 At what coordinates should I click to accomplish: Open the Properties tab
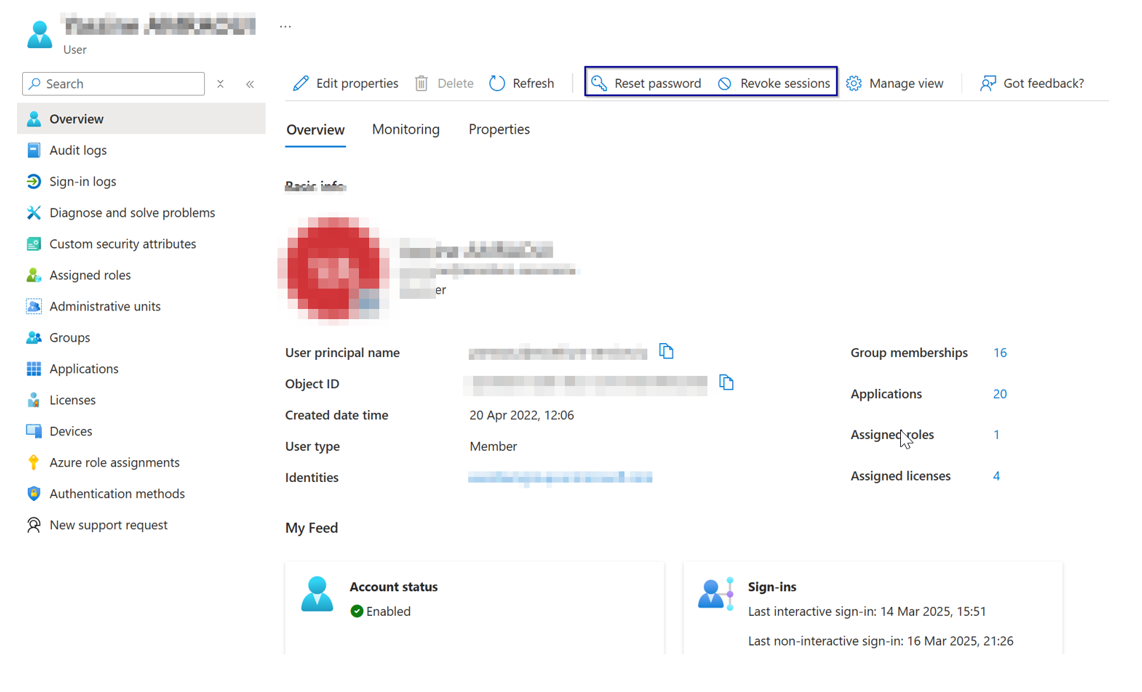click(x=499, y=129)
